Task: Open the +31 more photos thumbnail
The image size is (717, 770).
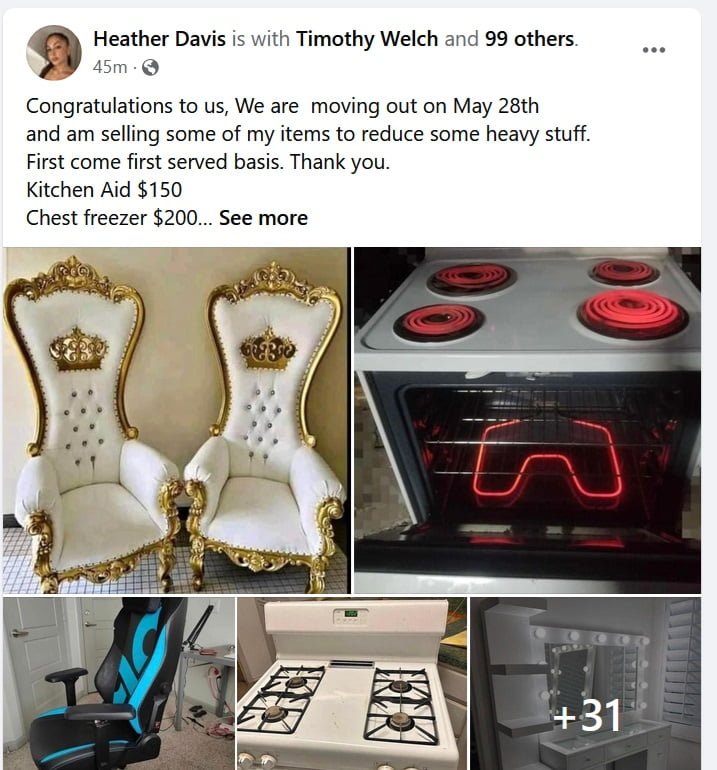Action: point(585,684)
